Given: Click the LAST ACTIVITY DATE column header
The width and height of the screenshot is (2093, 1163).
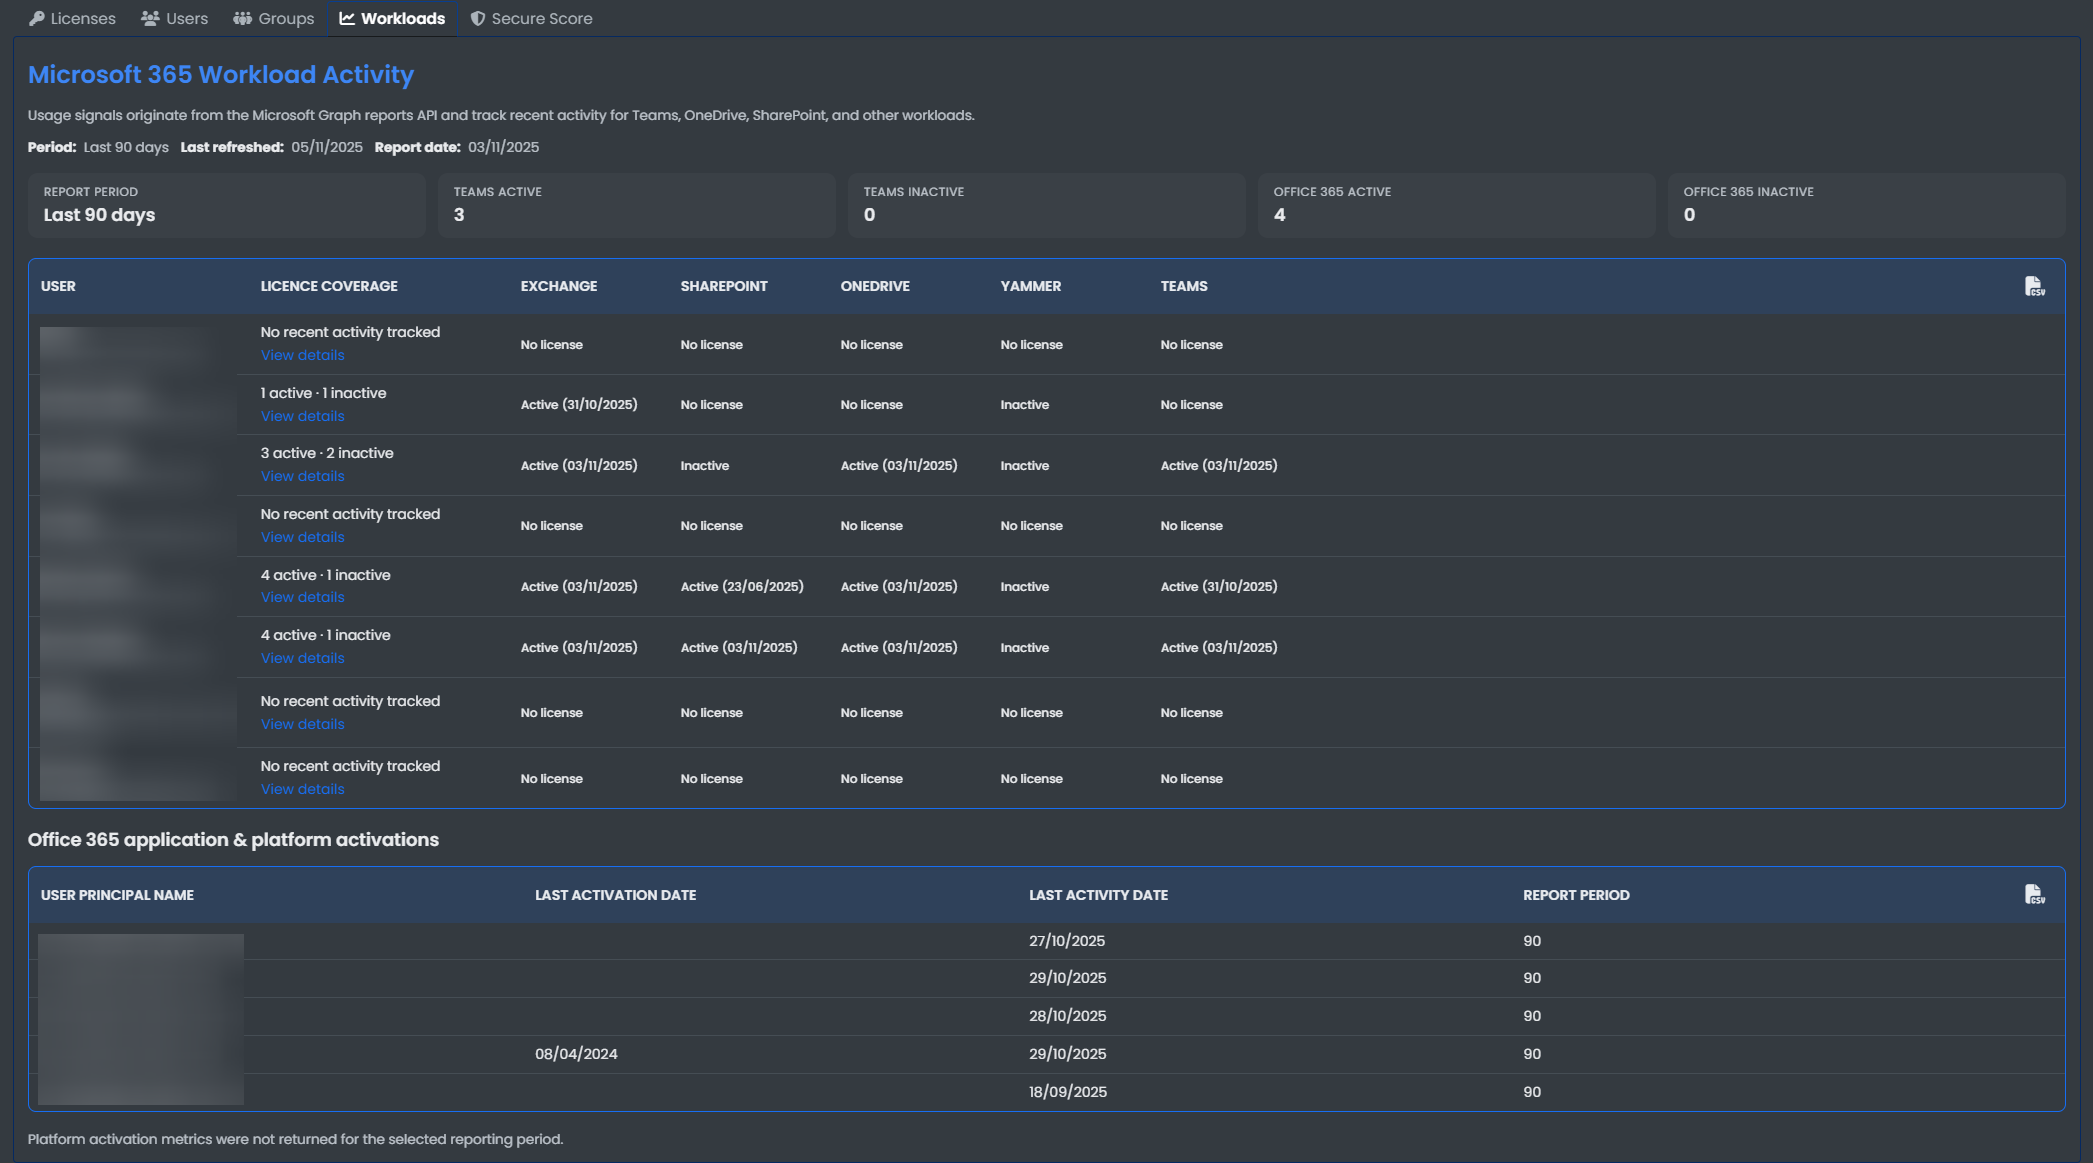Looking at the screenshot, I should (x=1098, y=896).
